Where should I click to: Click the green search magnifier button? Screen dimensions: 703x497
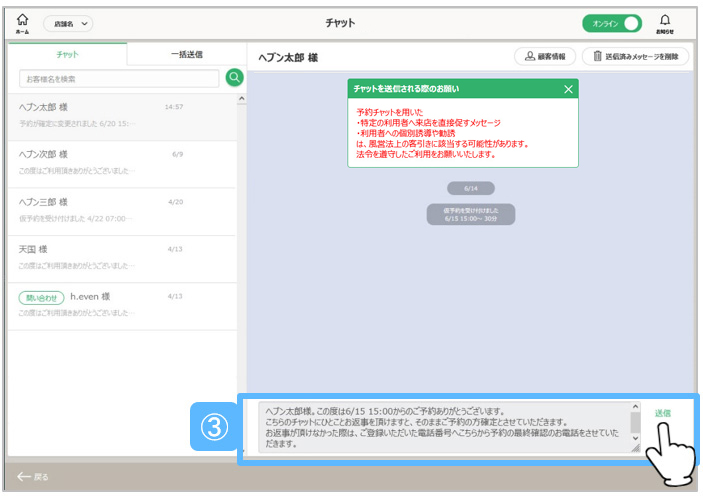coord(234,78)
